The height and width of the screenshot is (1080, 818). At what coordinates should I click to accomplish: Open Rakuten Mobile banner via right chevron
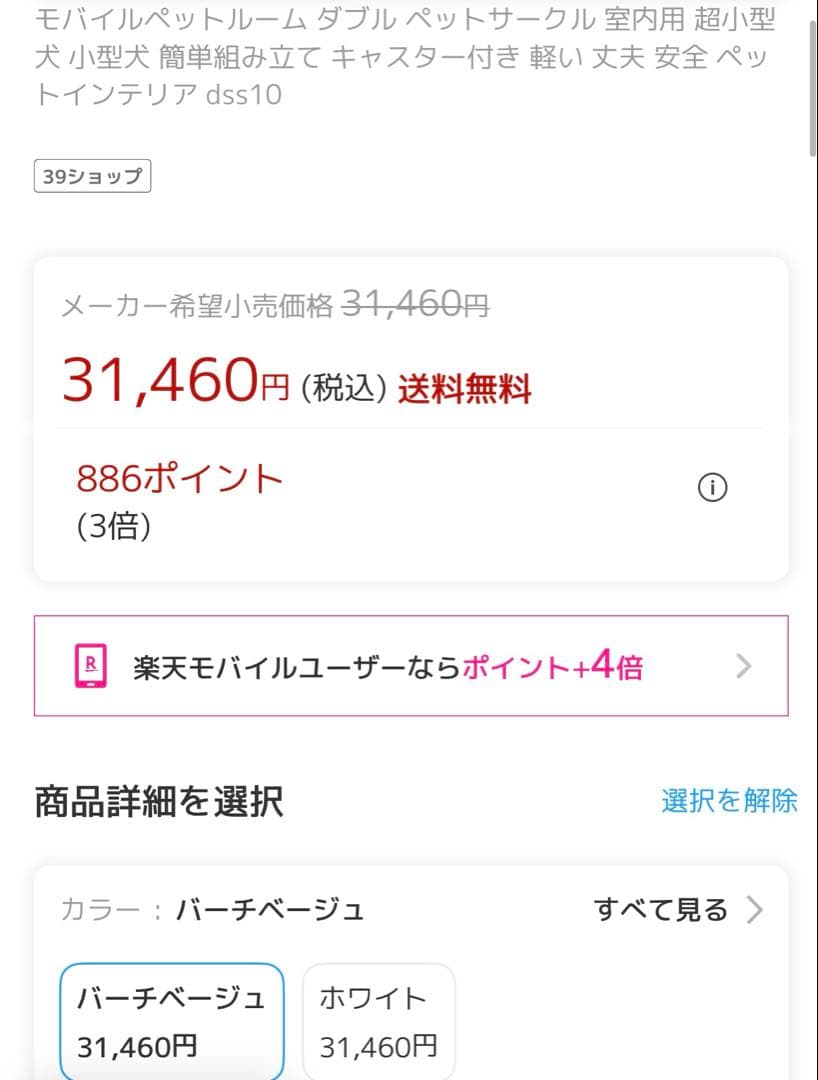click(x=743, y=666)
